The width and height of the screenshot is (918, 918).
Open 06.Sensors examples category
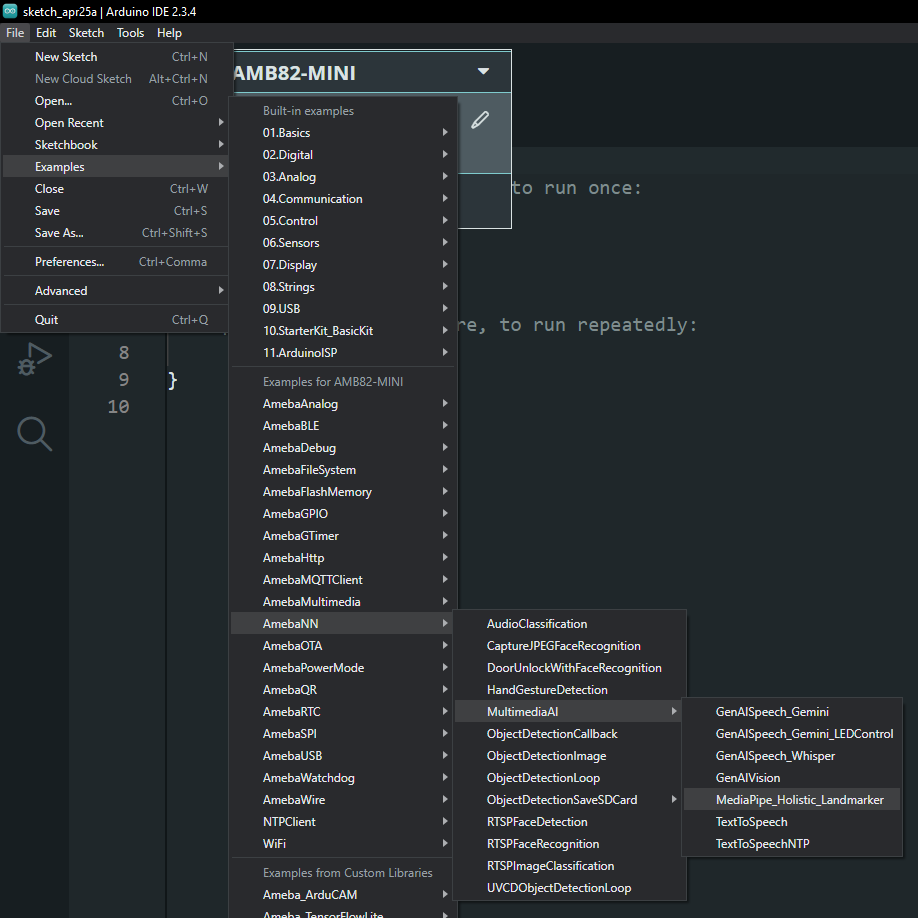pos(342,243)
